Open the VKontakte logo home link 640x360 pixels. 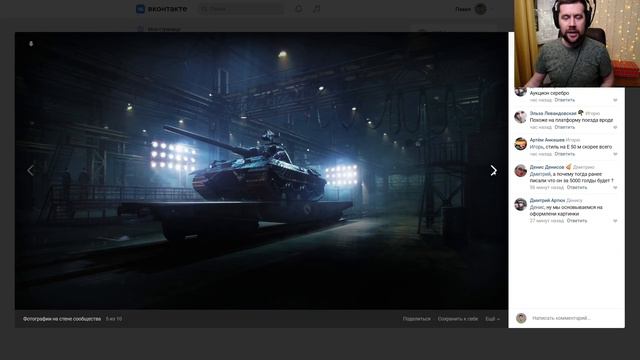pyautogui.click(x=162, y=9)
